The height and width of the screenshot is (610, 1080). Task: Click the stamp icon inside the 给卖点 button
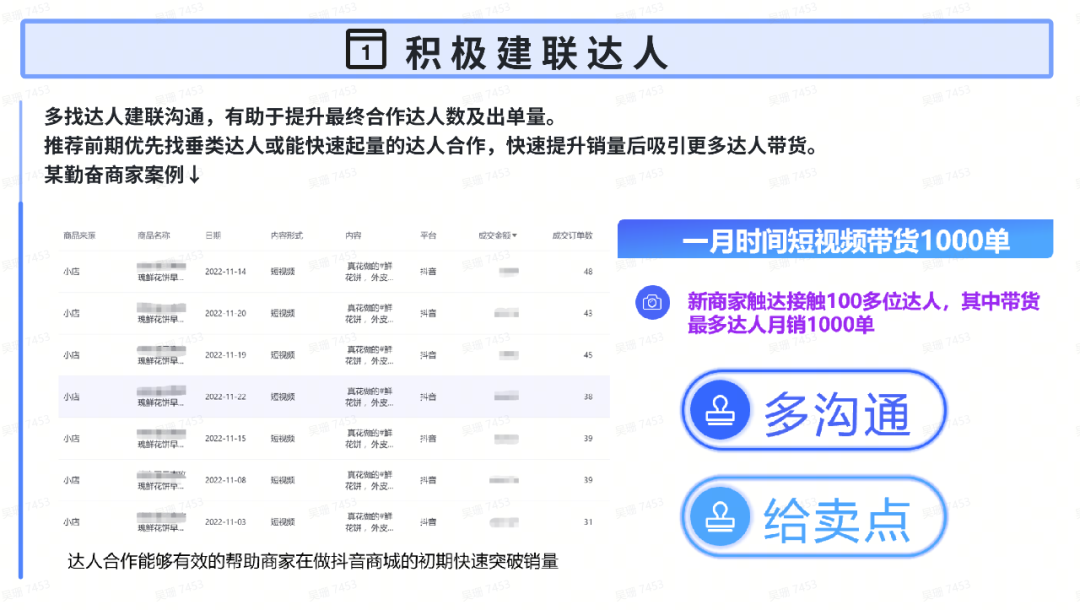pos(718,517)
